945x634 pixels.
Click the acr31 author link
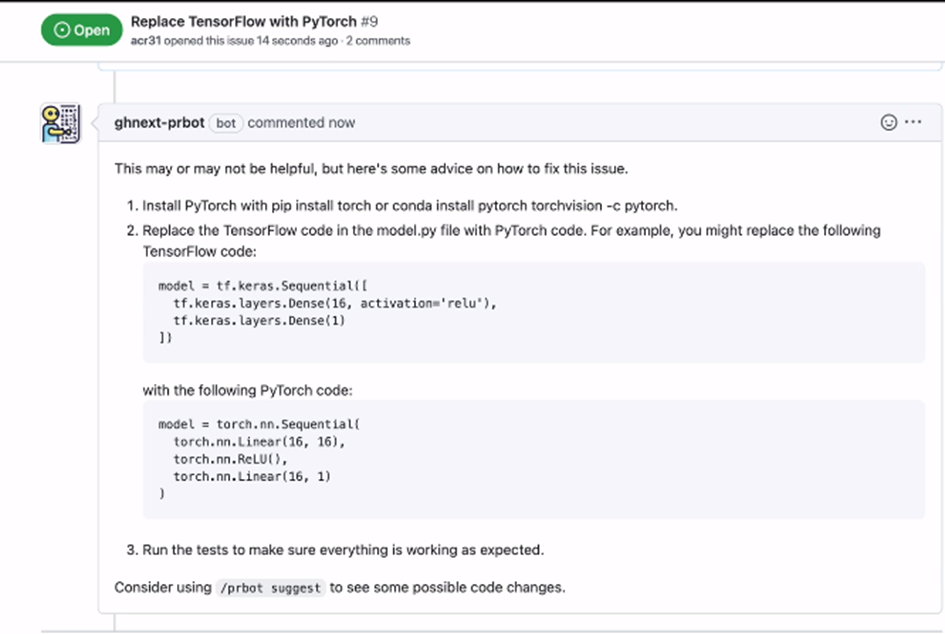[x=146, y=41]
